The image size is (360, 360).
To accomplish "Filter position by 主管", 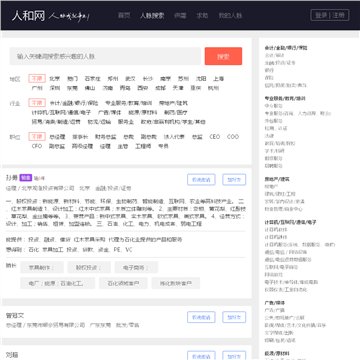I will pyautogui.click(x=123, y=146).
